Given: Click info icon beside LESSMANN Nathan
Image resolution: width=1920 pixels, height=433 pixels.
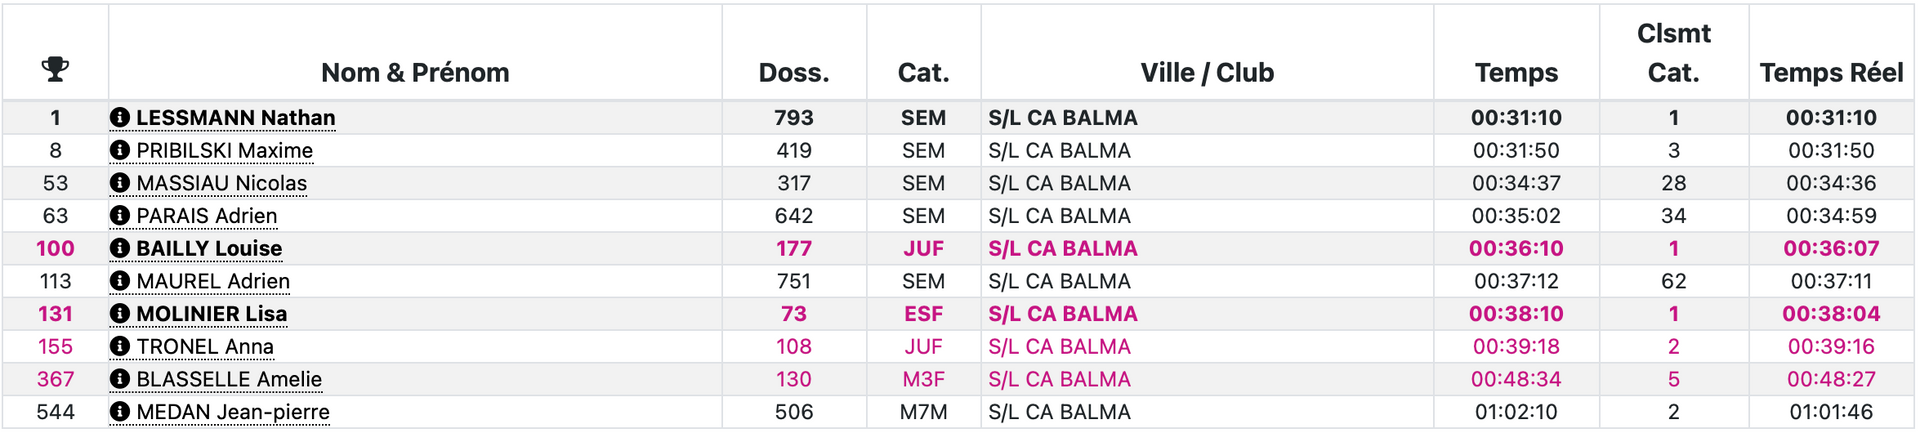Looking at the screenshot, I should pyautogui.click(x=120, y=118).
